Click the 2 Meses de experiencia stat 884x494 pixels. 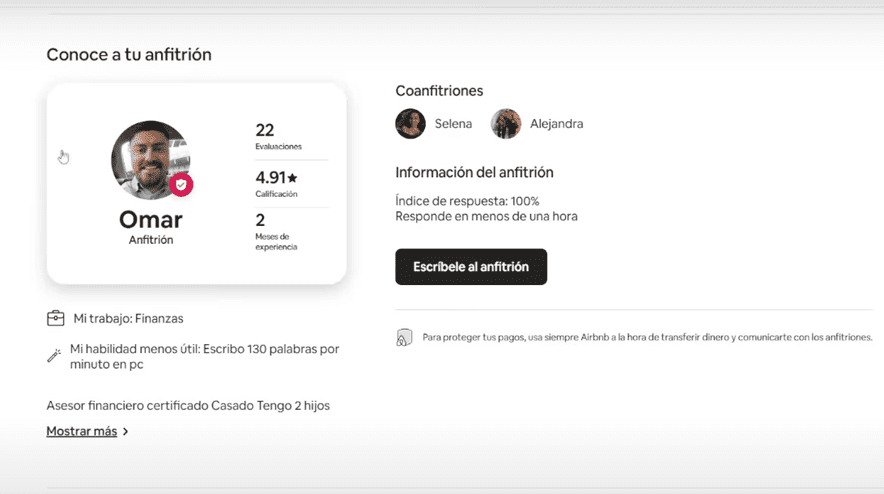[275, 231]
